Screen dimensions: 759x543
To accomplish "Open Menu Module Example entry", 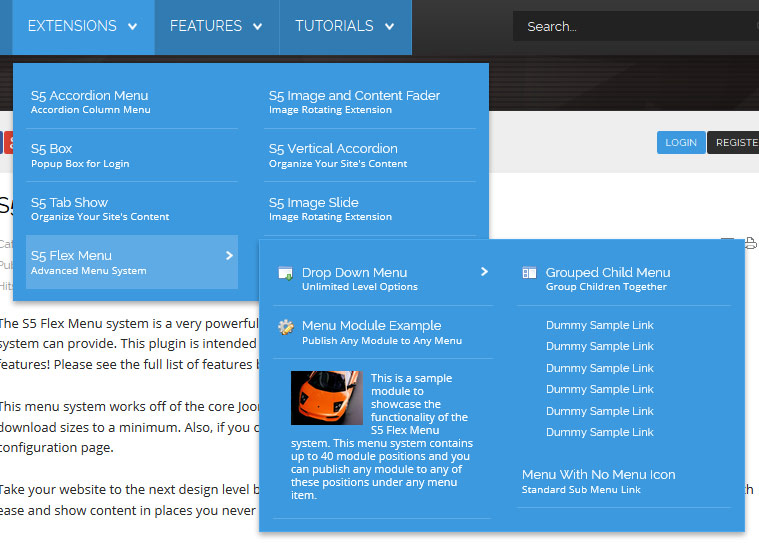I will click(x=383, y=332).
